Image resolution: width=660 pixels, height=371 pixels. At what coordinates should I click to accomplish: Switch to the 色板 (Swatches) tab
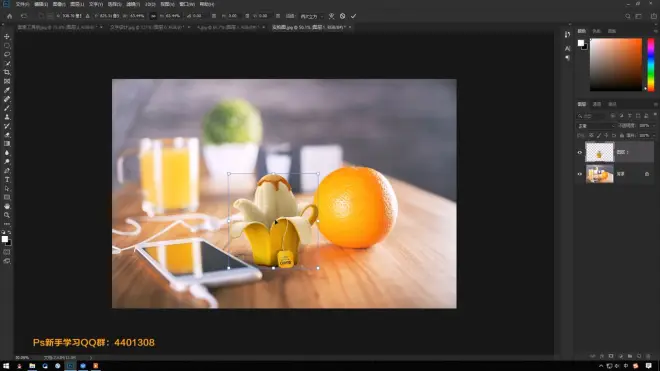[597, 31]
